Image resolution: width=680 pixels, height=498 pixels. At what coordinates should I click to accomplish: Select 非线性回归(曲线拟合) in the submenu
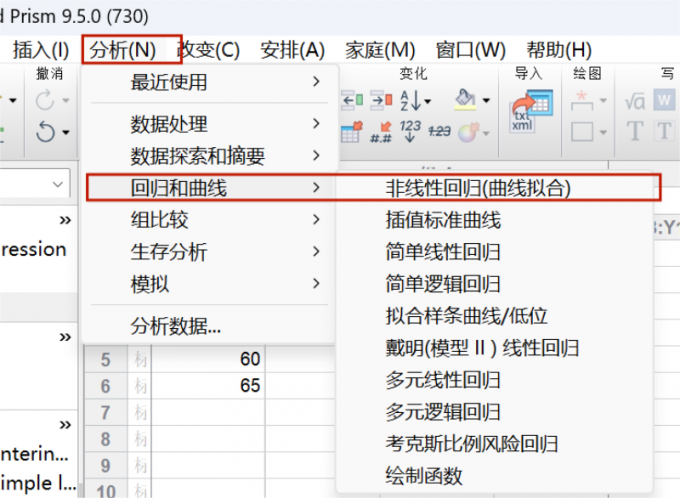(496, 188)
